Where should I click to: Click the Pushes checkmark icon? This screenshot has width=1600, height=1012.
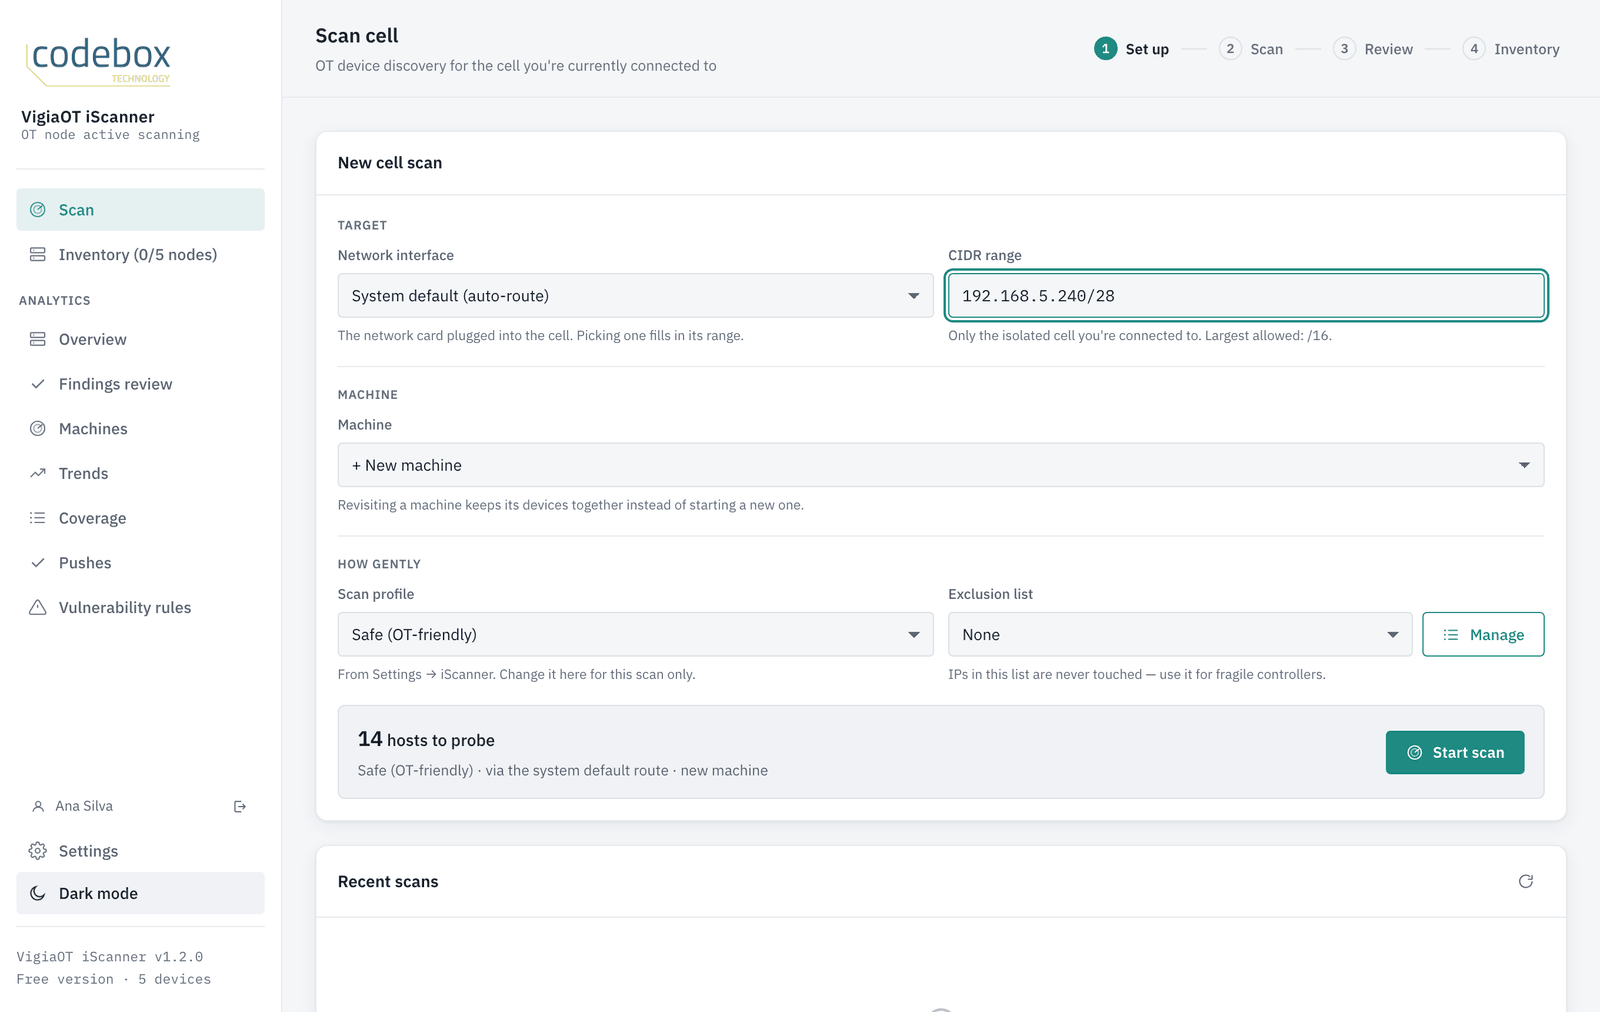coord(38,563)
